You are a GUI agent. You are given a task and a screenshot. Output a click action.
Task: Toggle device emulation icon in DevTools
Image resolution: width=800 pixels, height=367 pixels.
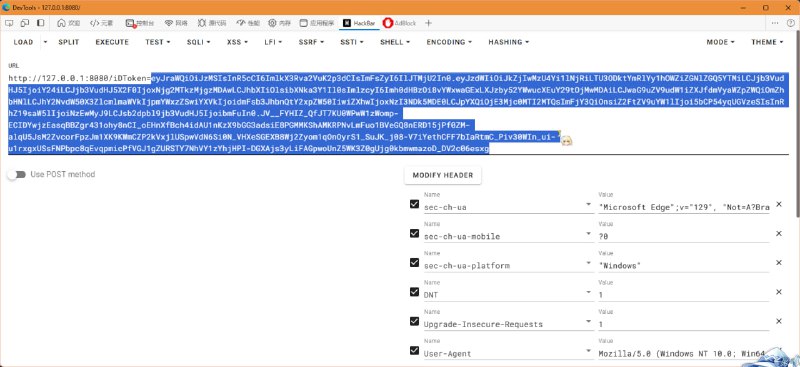24,23
